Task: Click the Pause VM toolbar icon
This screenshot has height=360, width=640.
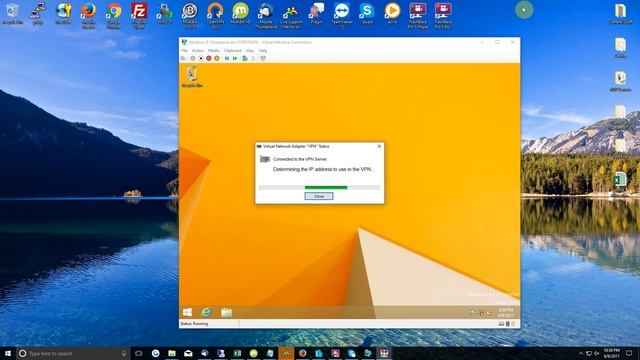Action: (x=227, y=58)
